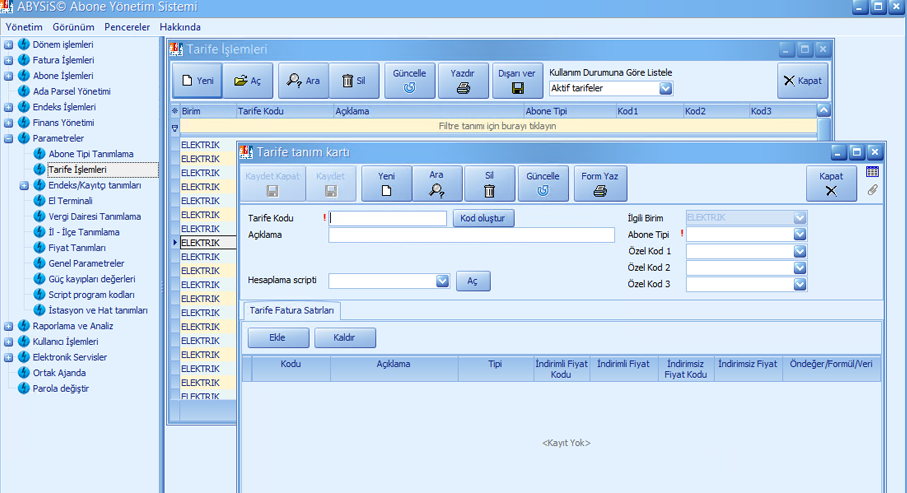Select Ada Parsel Yönetimi in the tree
907x493 pixels.
[72, 91]
